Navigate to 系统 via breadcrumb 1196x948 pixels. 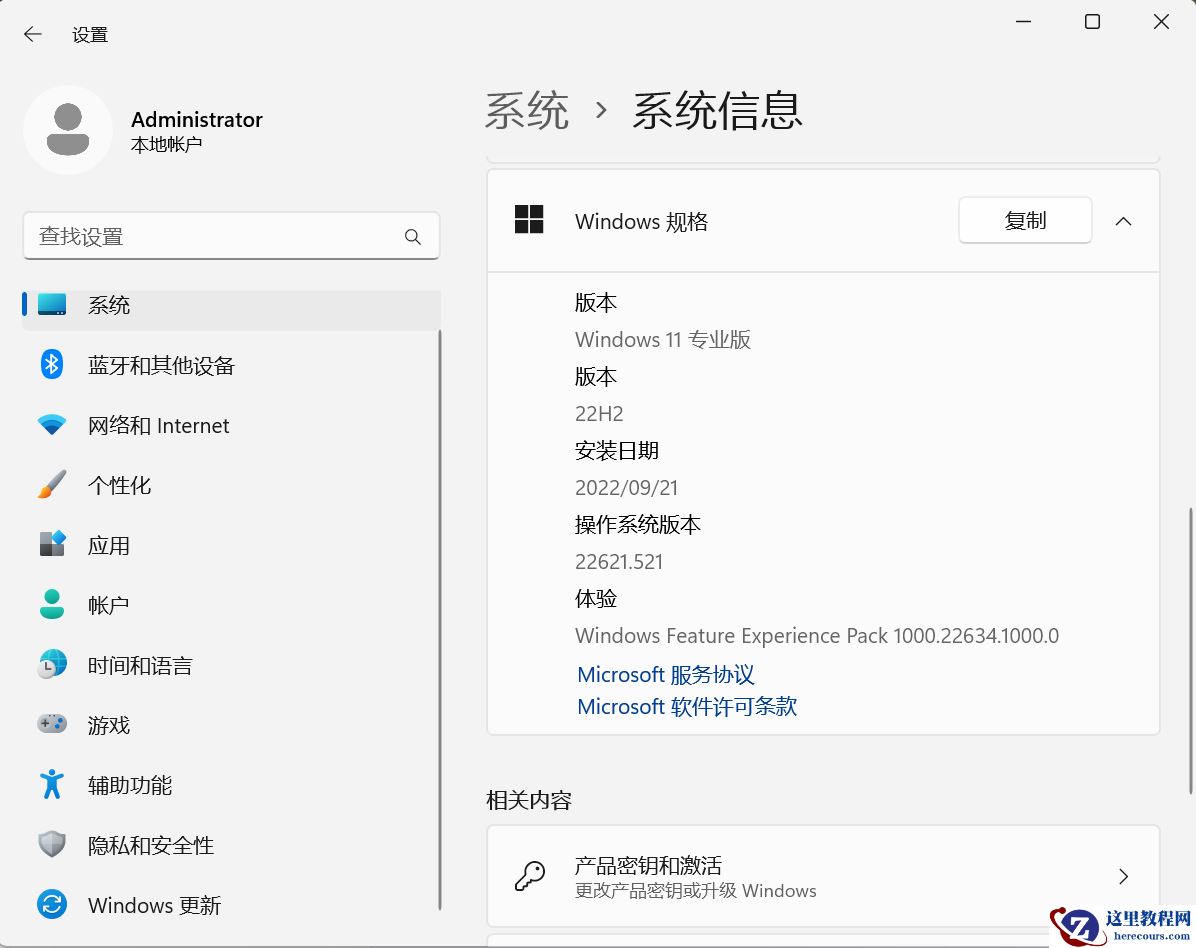tap(527, 112)
